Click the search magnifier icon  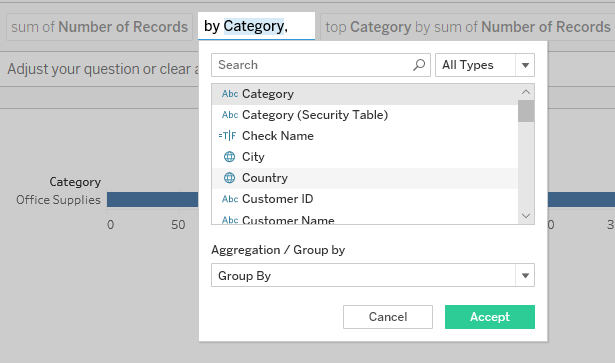click(x=419, y=65)
